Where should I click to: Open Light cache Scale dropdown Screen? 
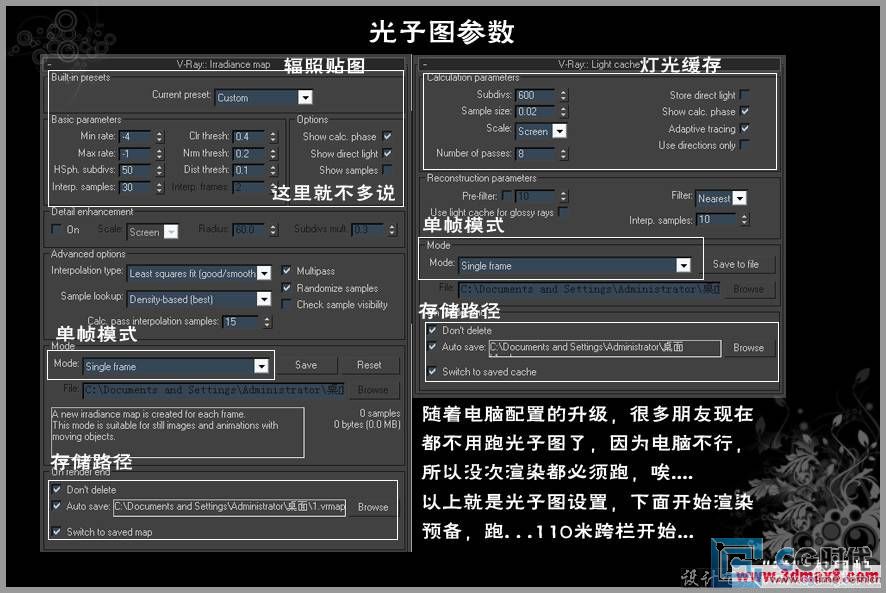point(541,131)
